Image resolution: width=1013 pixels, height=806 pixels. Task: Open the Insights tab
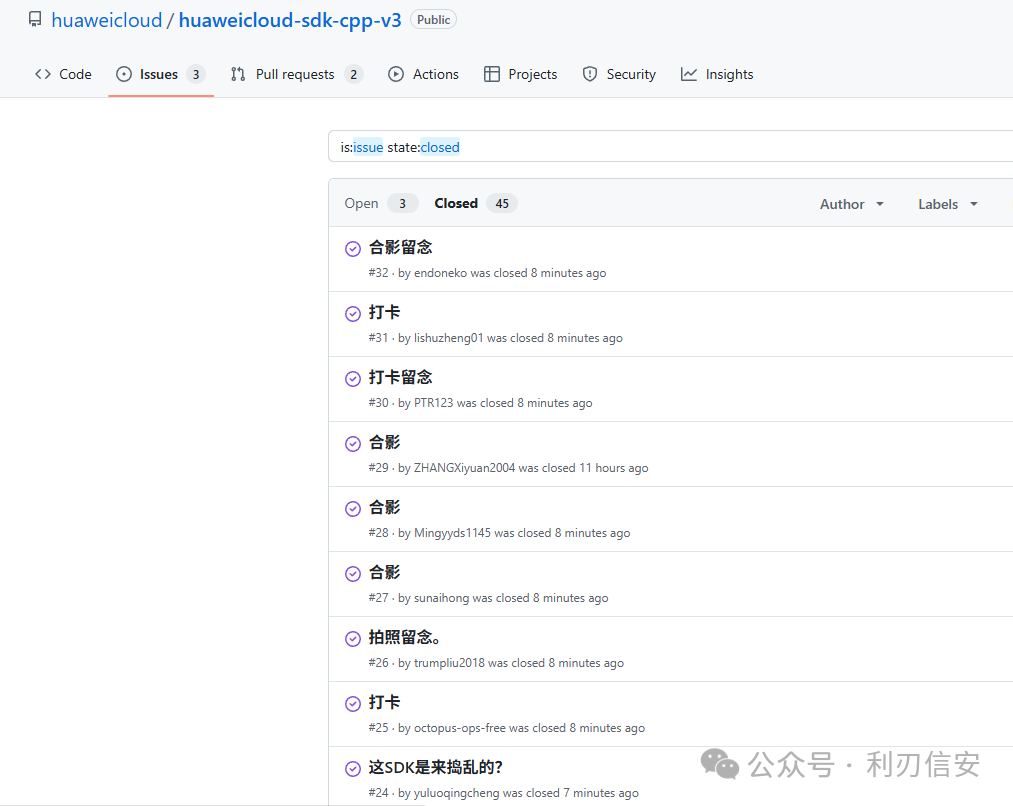tap(717, 74)
